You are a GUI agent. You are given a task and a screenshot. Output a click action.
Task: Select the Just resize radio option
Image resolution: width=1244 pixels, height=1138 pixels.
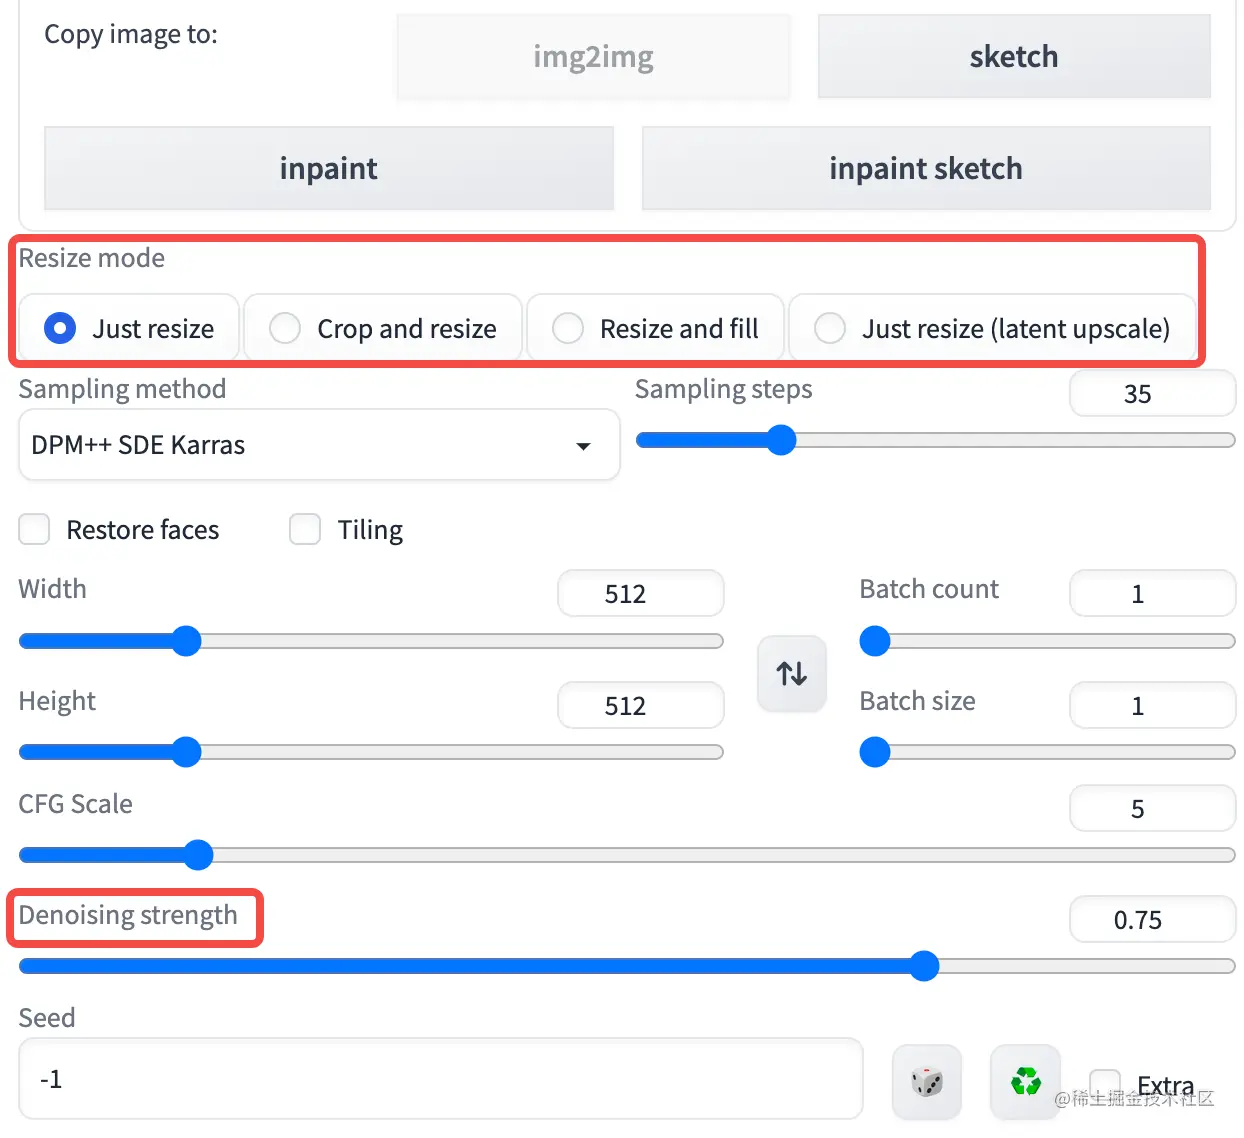coord(60,328)
